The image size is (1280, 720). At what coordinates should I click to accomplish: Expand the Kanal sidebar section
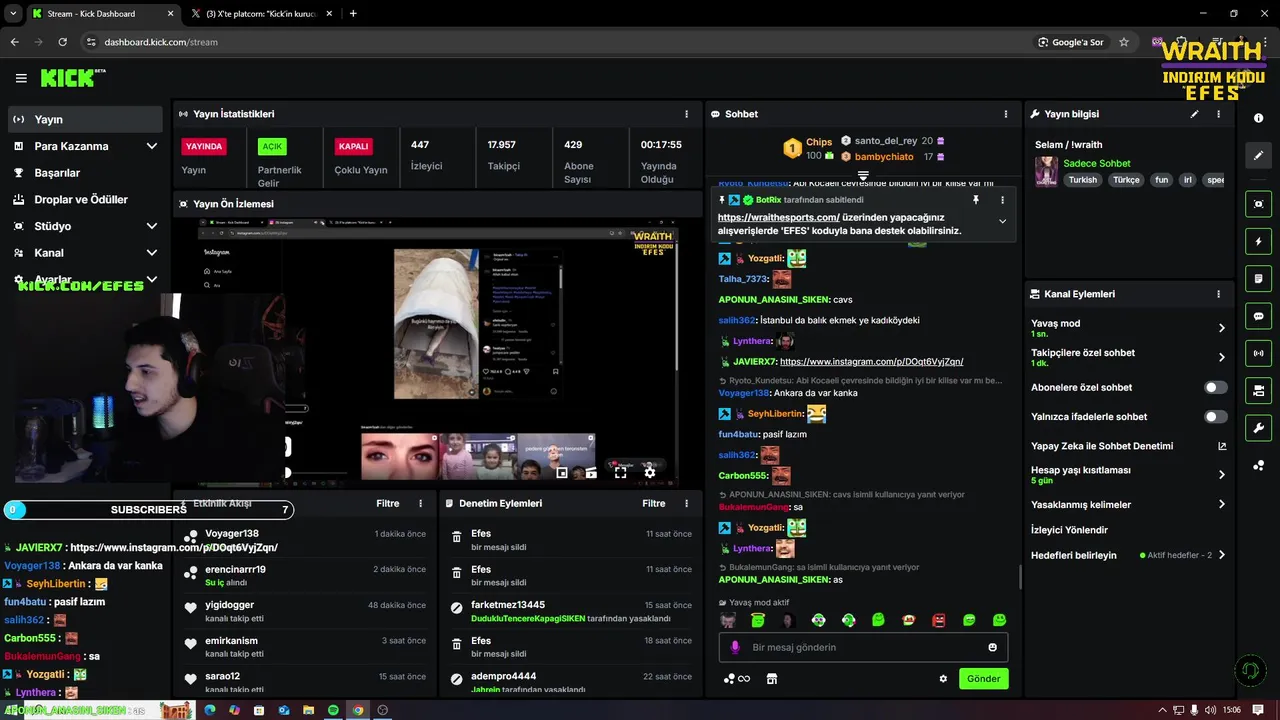pyautogui.click(x=152, y=253)
